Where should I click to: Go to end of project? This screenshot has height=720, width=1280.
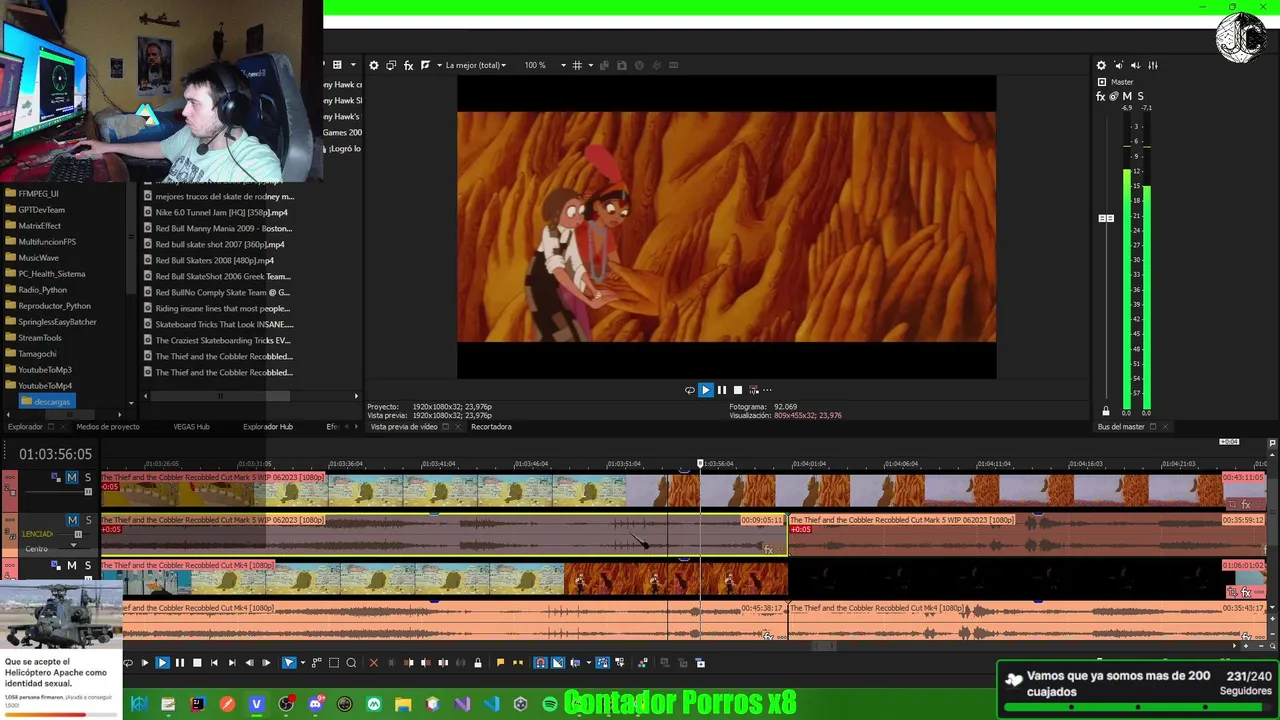(232, 662)
